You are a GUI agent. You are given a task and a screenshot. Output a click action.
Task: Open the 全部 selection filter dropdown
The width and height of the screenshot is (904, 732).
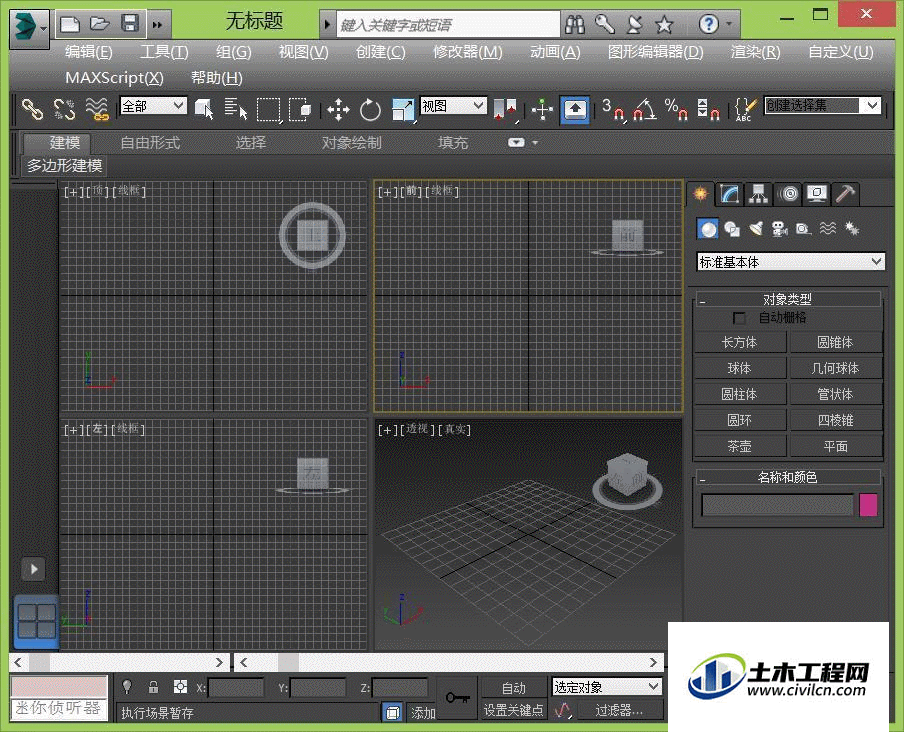pyautogui.click(x=179, y=105)
